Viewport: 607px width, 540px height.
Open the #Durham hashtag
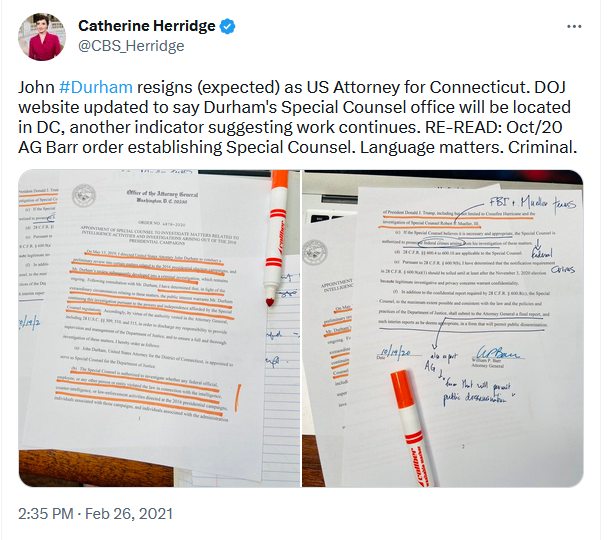96,87
